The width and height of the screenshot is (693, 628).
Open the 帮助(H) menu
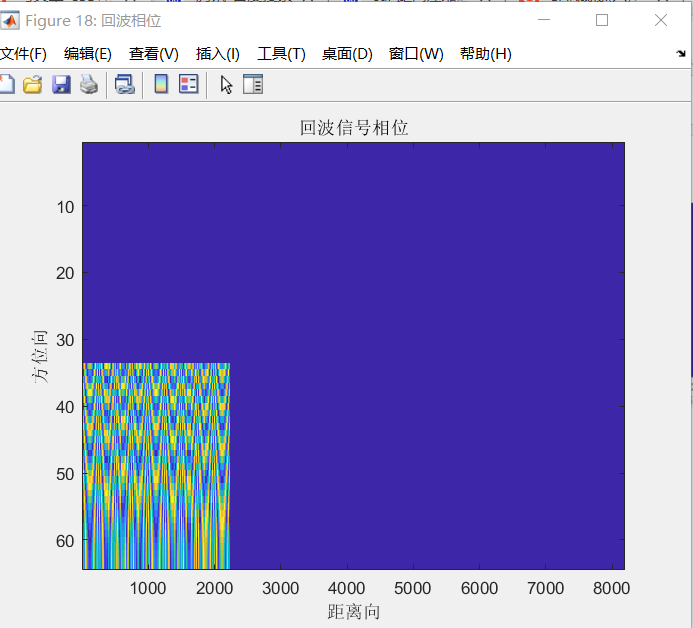[x=486, y=54]
